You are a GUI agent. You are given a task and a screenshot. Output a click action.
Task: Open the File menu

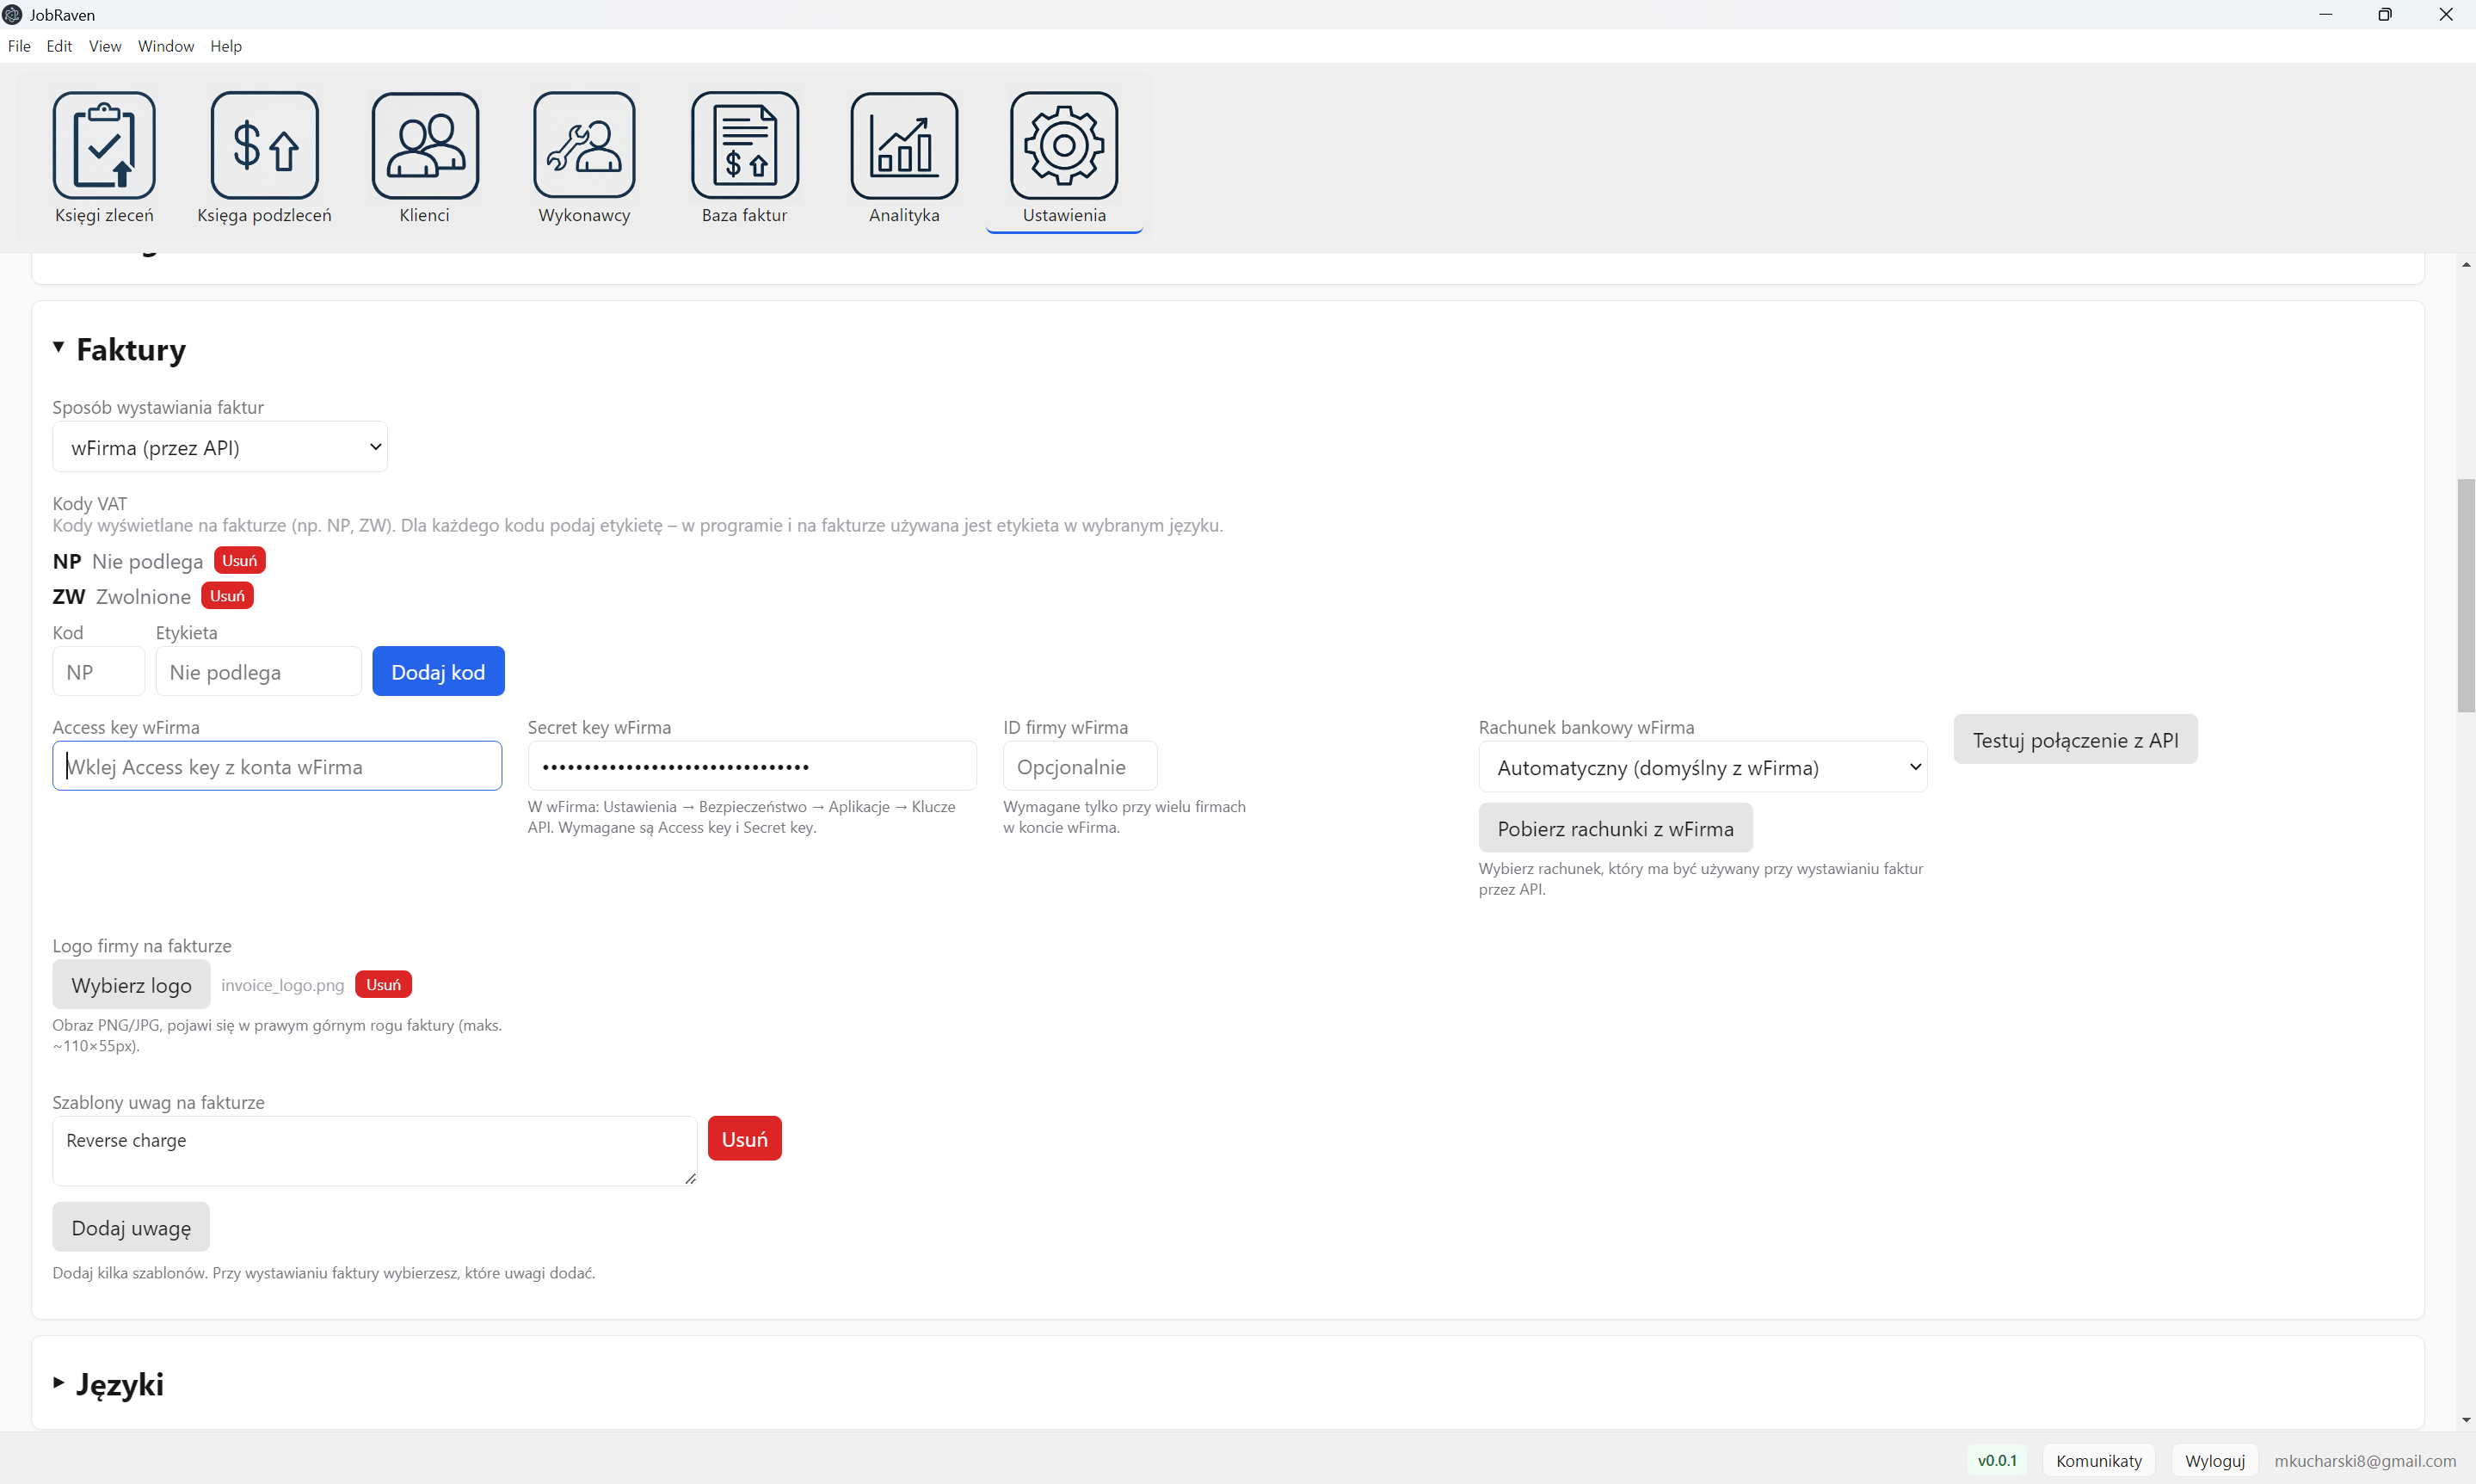19,46
